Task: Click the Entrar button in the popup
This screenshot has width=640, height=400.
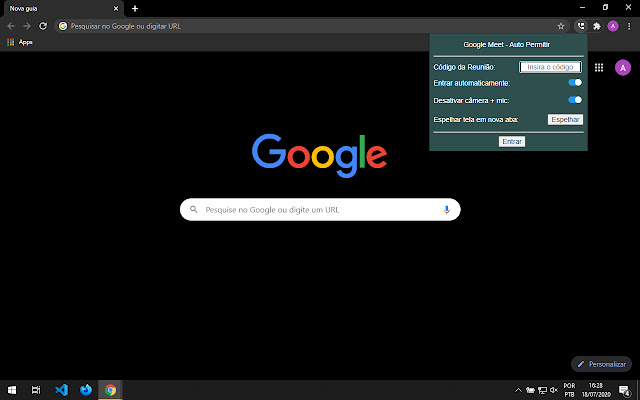Action: 512,141
